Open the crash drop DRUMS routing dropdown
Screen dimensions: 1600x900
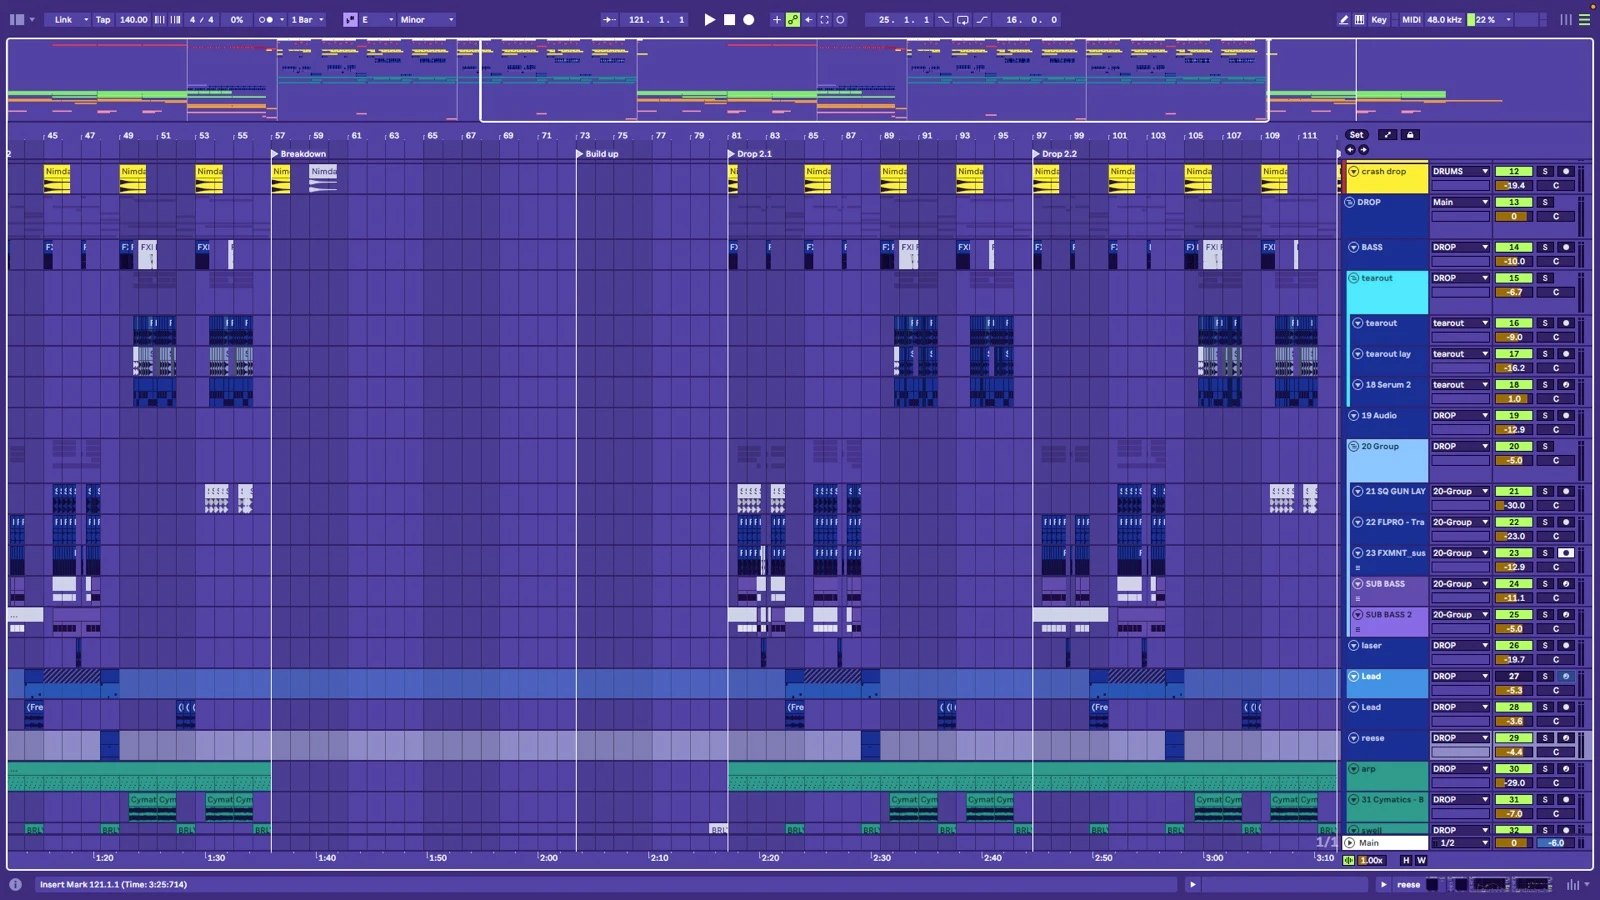pos(1460,171)
